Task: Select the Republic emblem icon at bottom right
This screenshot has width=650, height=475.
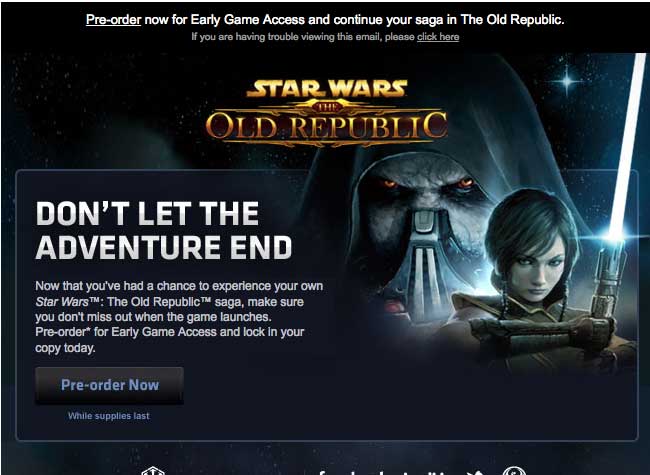Action: tap(514, 471)
